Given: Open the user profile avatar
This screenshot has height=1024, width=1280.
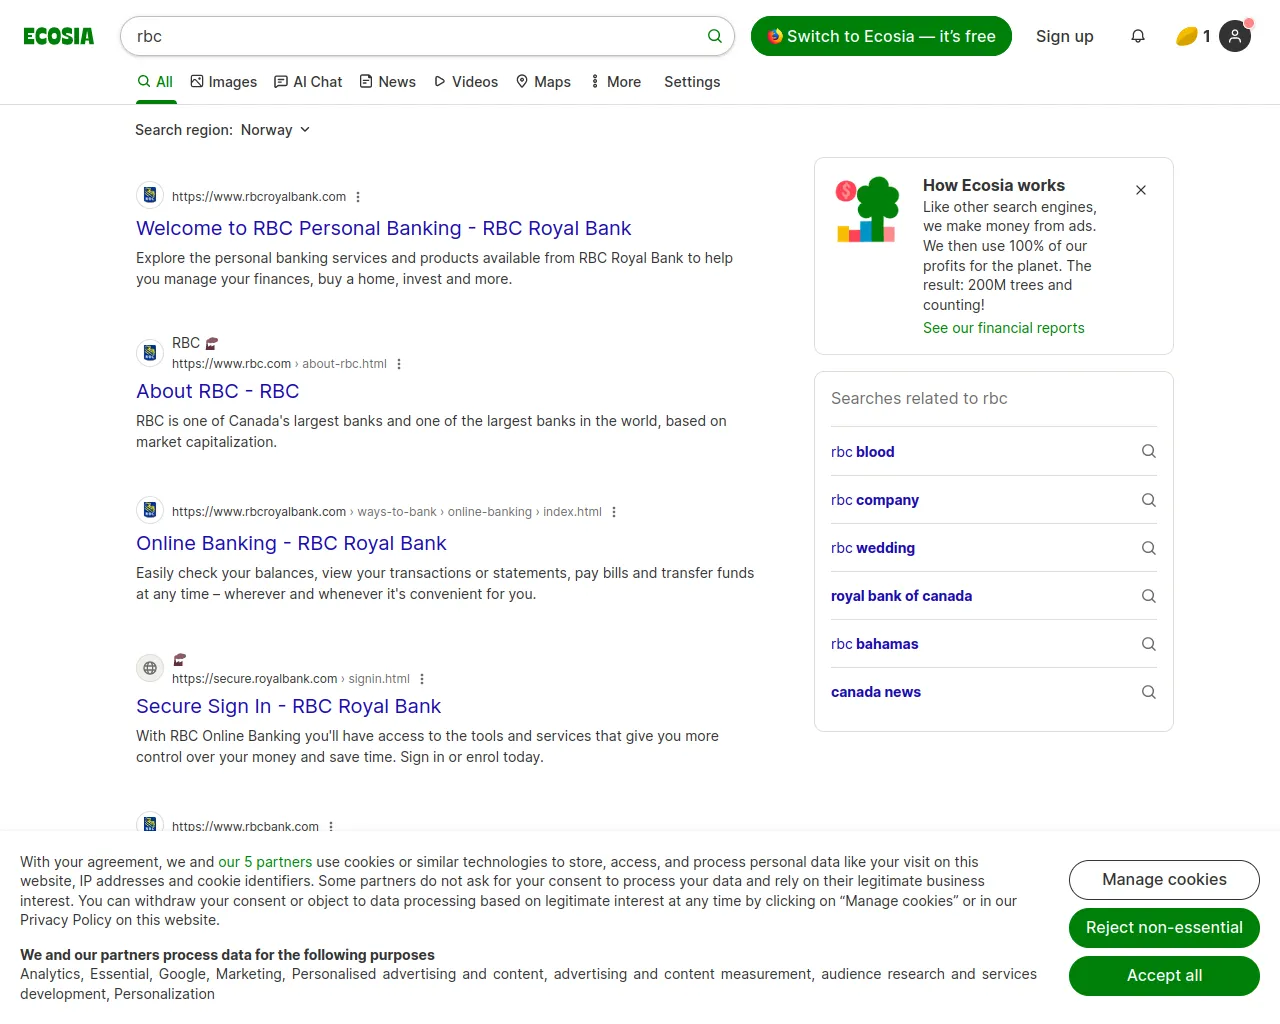Looking at the screenshot, I should click(x=1235, y=36).
